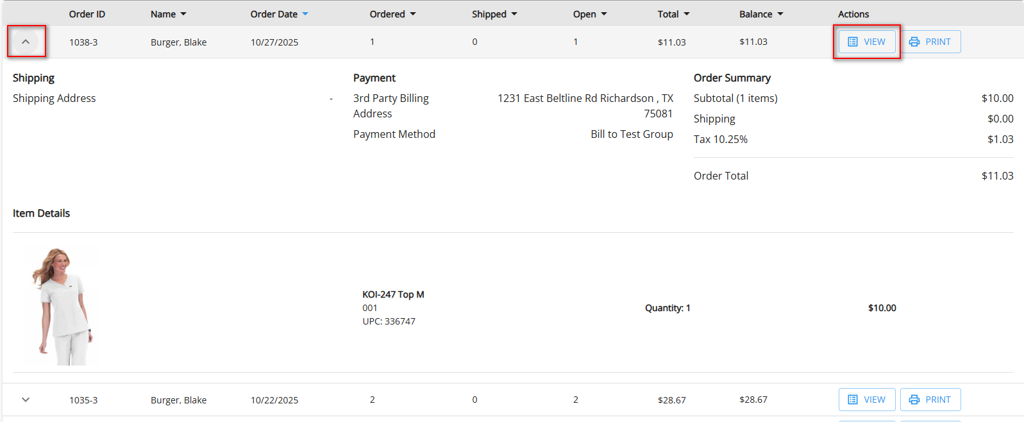This screenshot has height=422, width=1024.
Task: Click the Actions column header
Action: [853, 15]
